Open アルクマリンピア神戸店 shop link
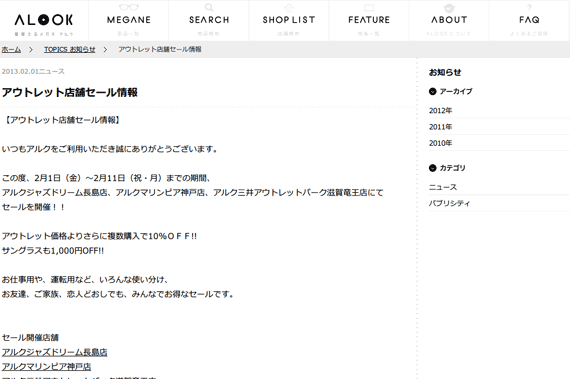This screenshot has height=379, width=570. coord(46,367)
